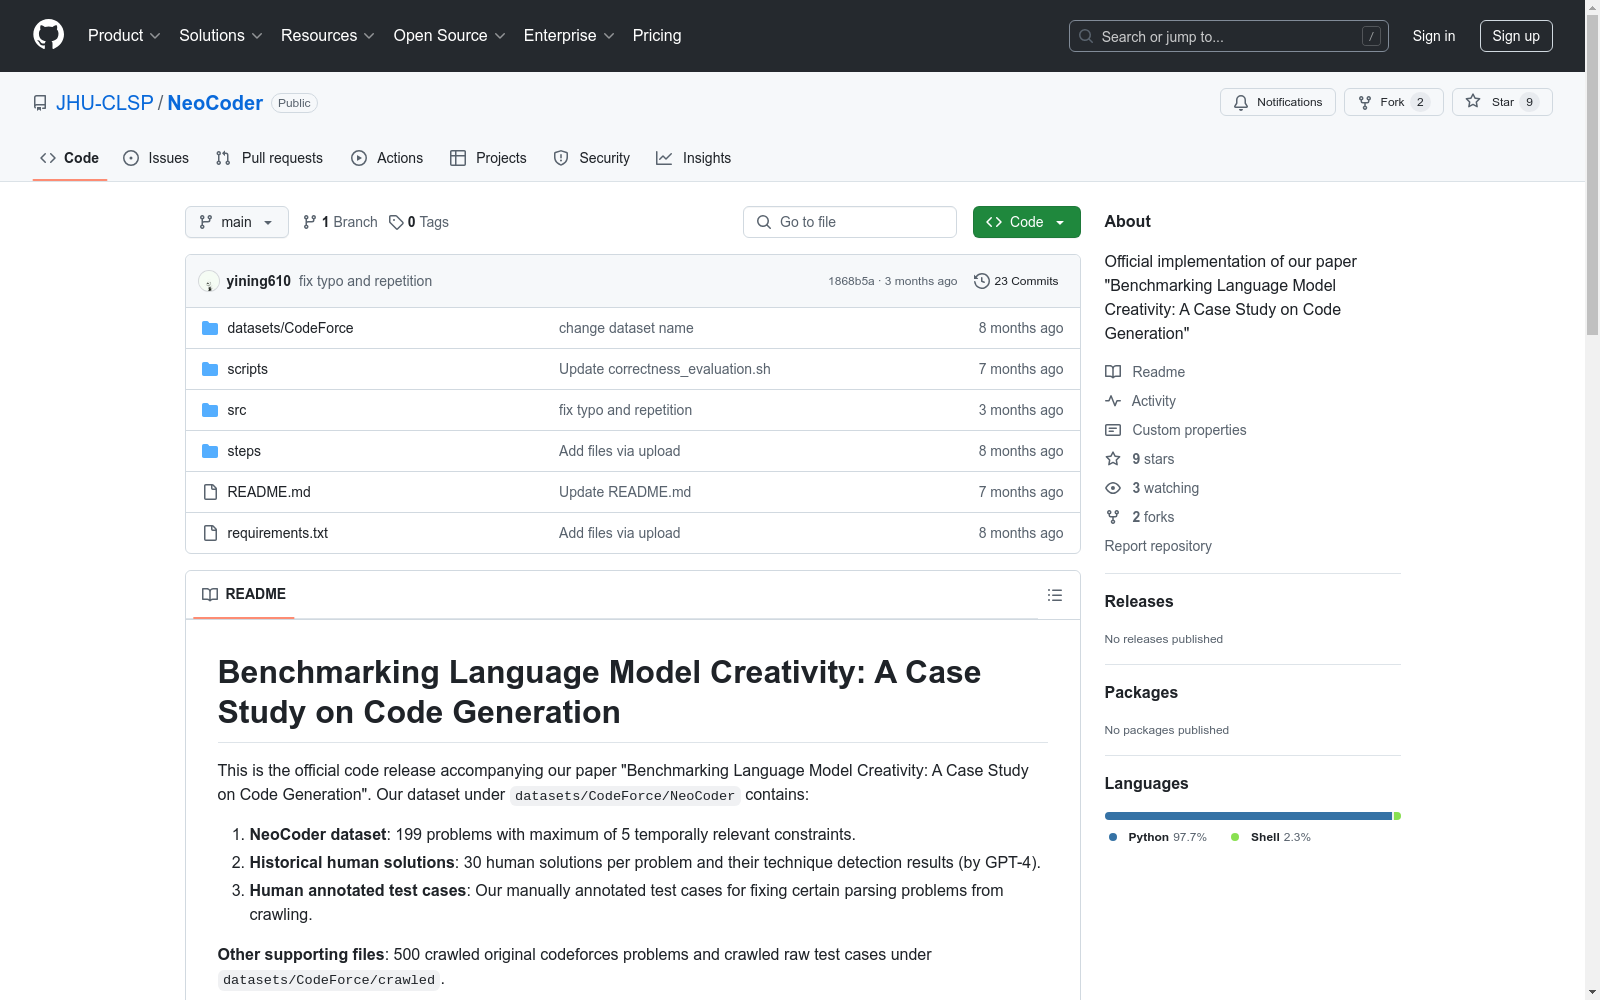This screenshot has height=1000, width=1600.
Task: Click the Branch count icon
Action: click(x=310, y=222)
